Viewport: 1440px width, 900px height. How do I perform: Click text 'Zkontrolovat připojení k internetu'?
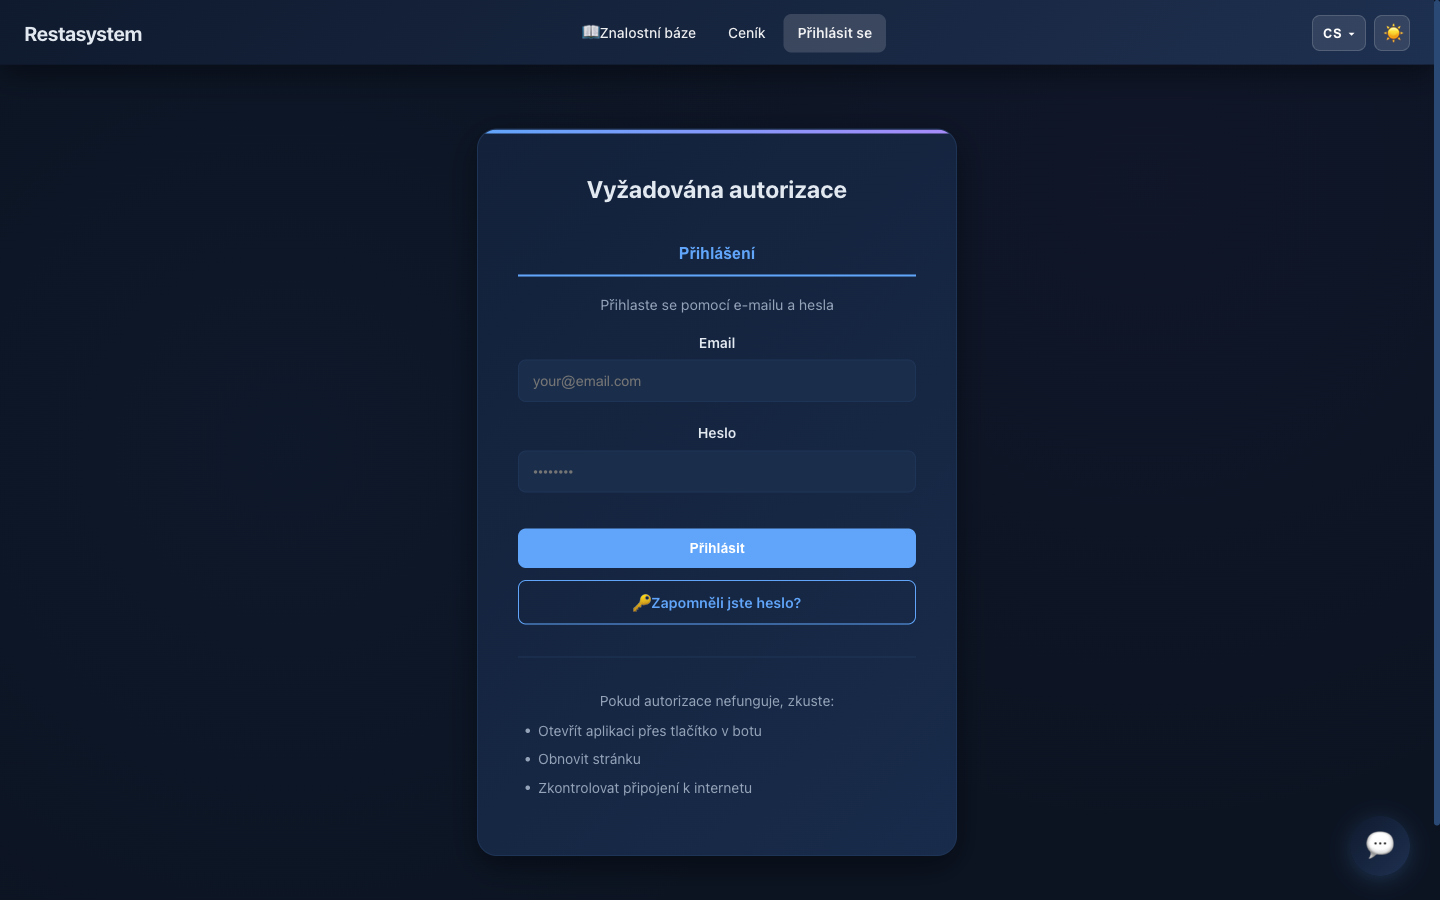(x=645, y=788)
